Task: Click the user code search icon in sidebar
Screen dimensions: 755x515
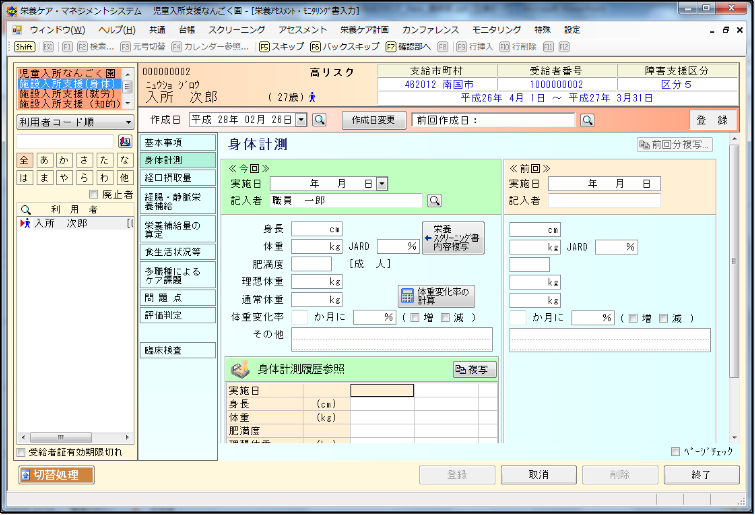Action: 125,142
